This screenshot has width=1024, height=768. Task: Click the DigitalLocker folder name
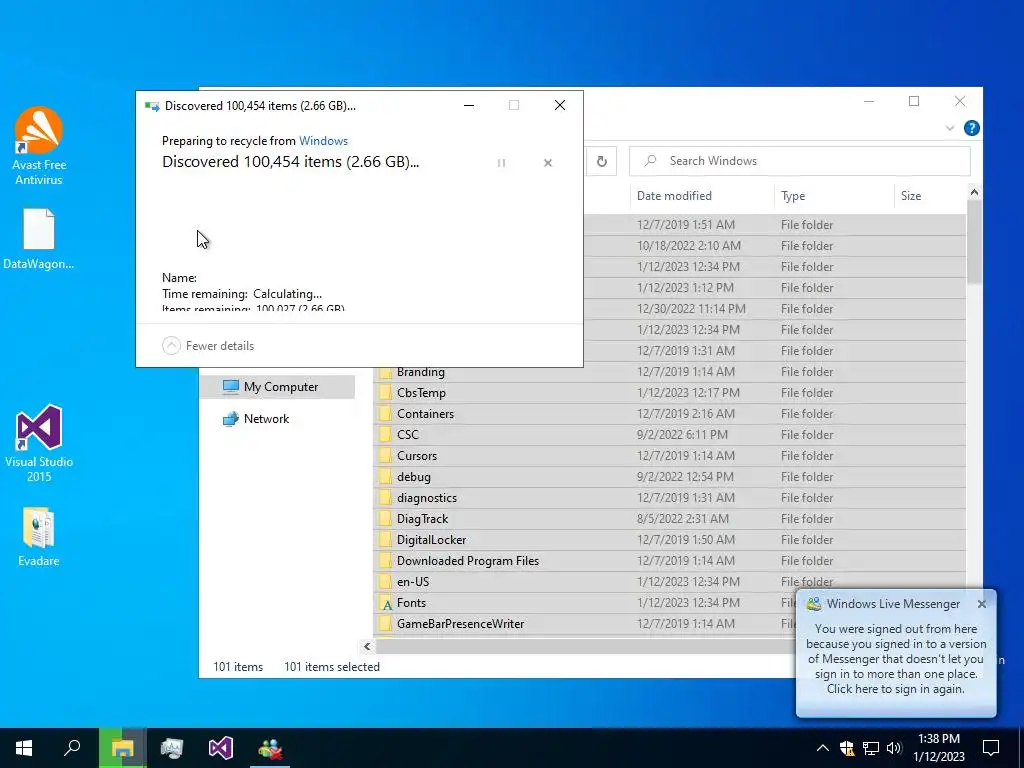coord(431,539)
